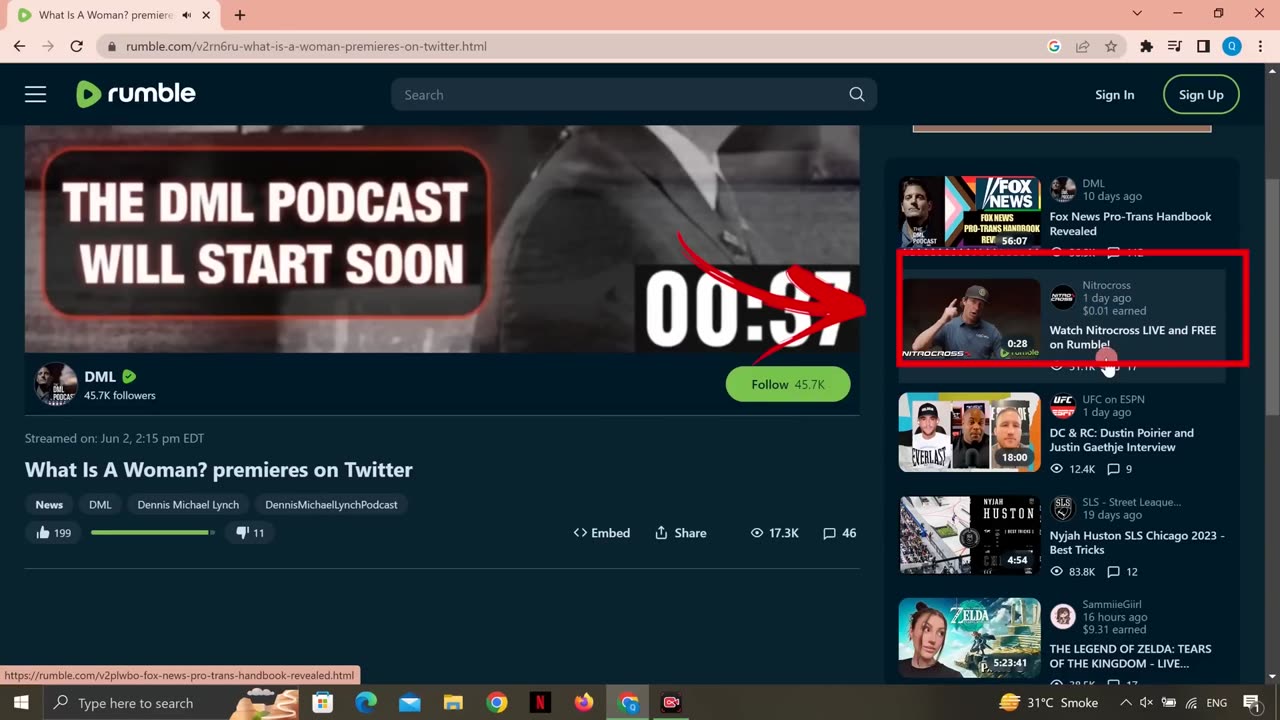The height and width of the screenshot is (720, 1280).
Task: Click the SammiieGiirl channel avatar
Action: 1063,616
